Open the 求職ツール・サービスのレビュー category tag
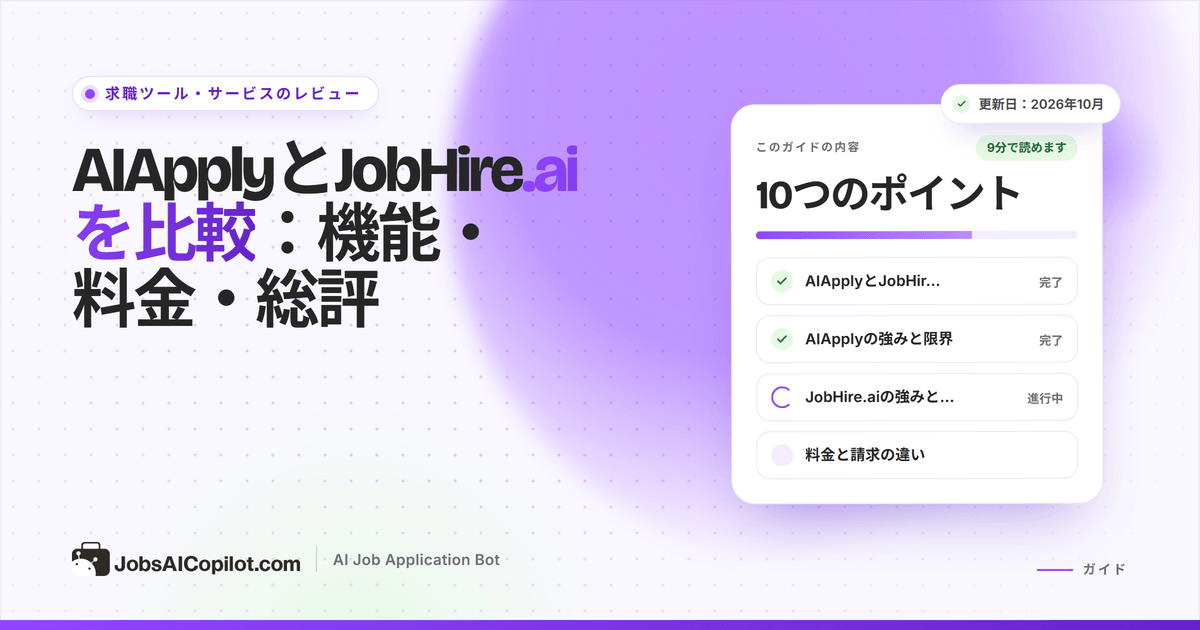 (225, 94)
